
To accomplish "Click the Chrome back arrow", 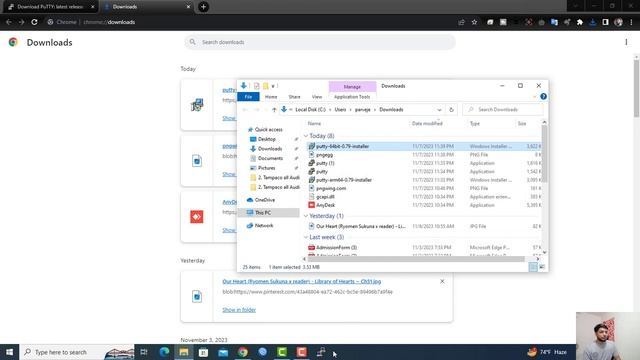I will point(9,22).
